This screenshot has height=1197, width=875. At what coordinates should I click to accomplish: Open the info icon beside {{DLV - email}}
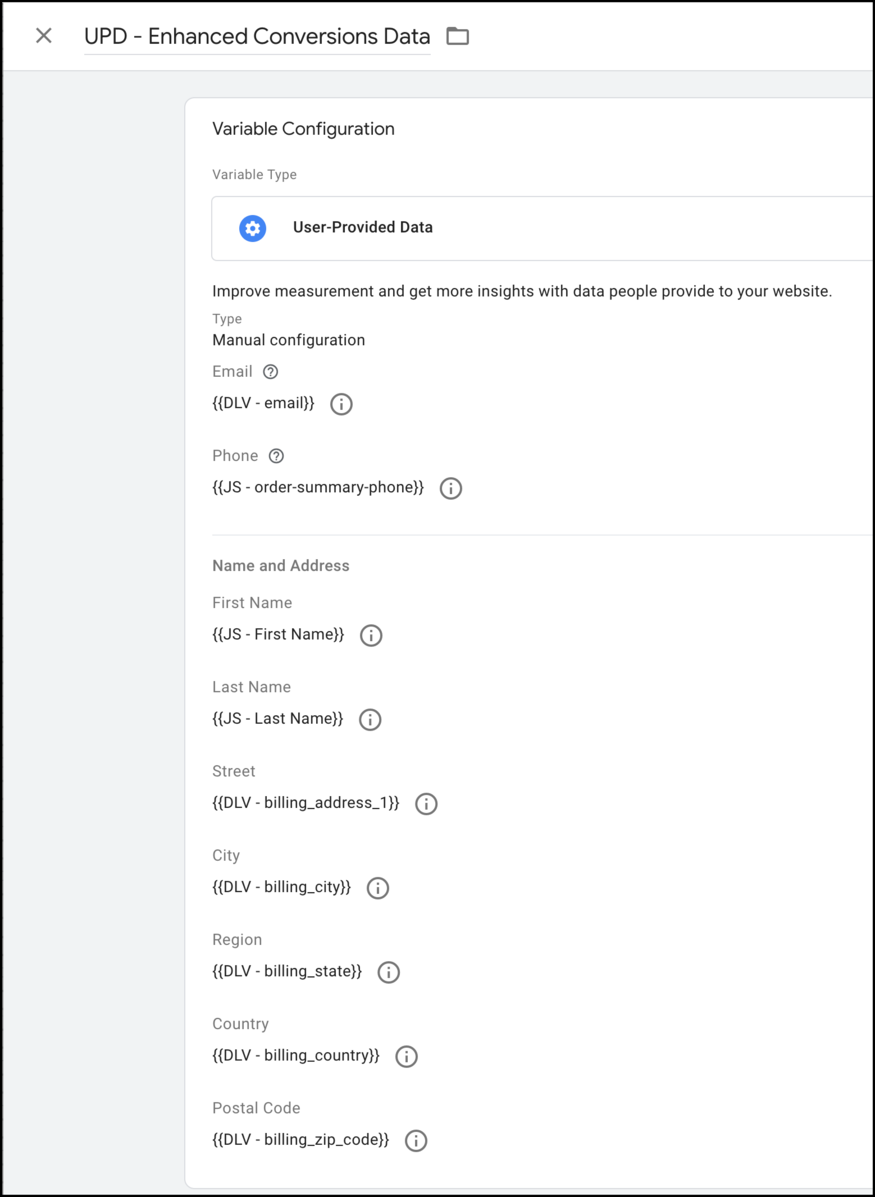[341, 404]
